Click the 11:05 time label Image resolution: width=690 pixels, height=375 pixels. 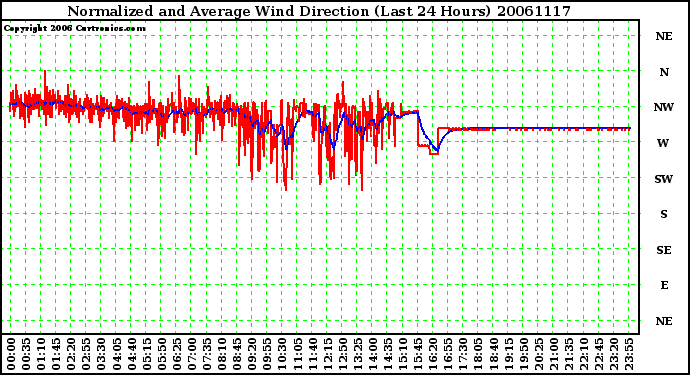(297, 354)
